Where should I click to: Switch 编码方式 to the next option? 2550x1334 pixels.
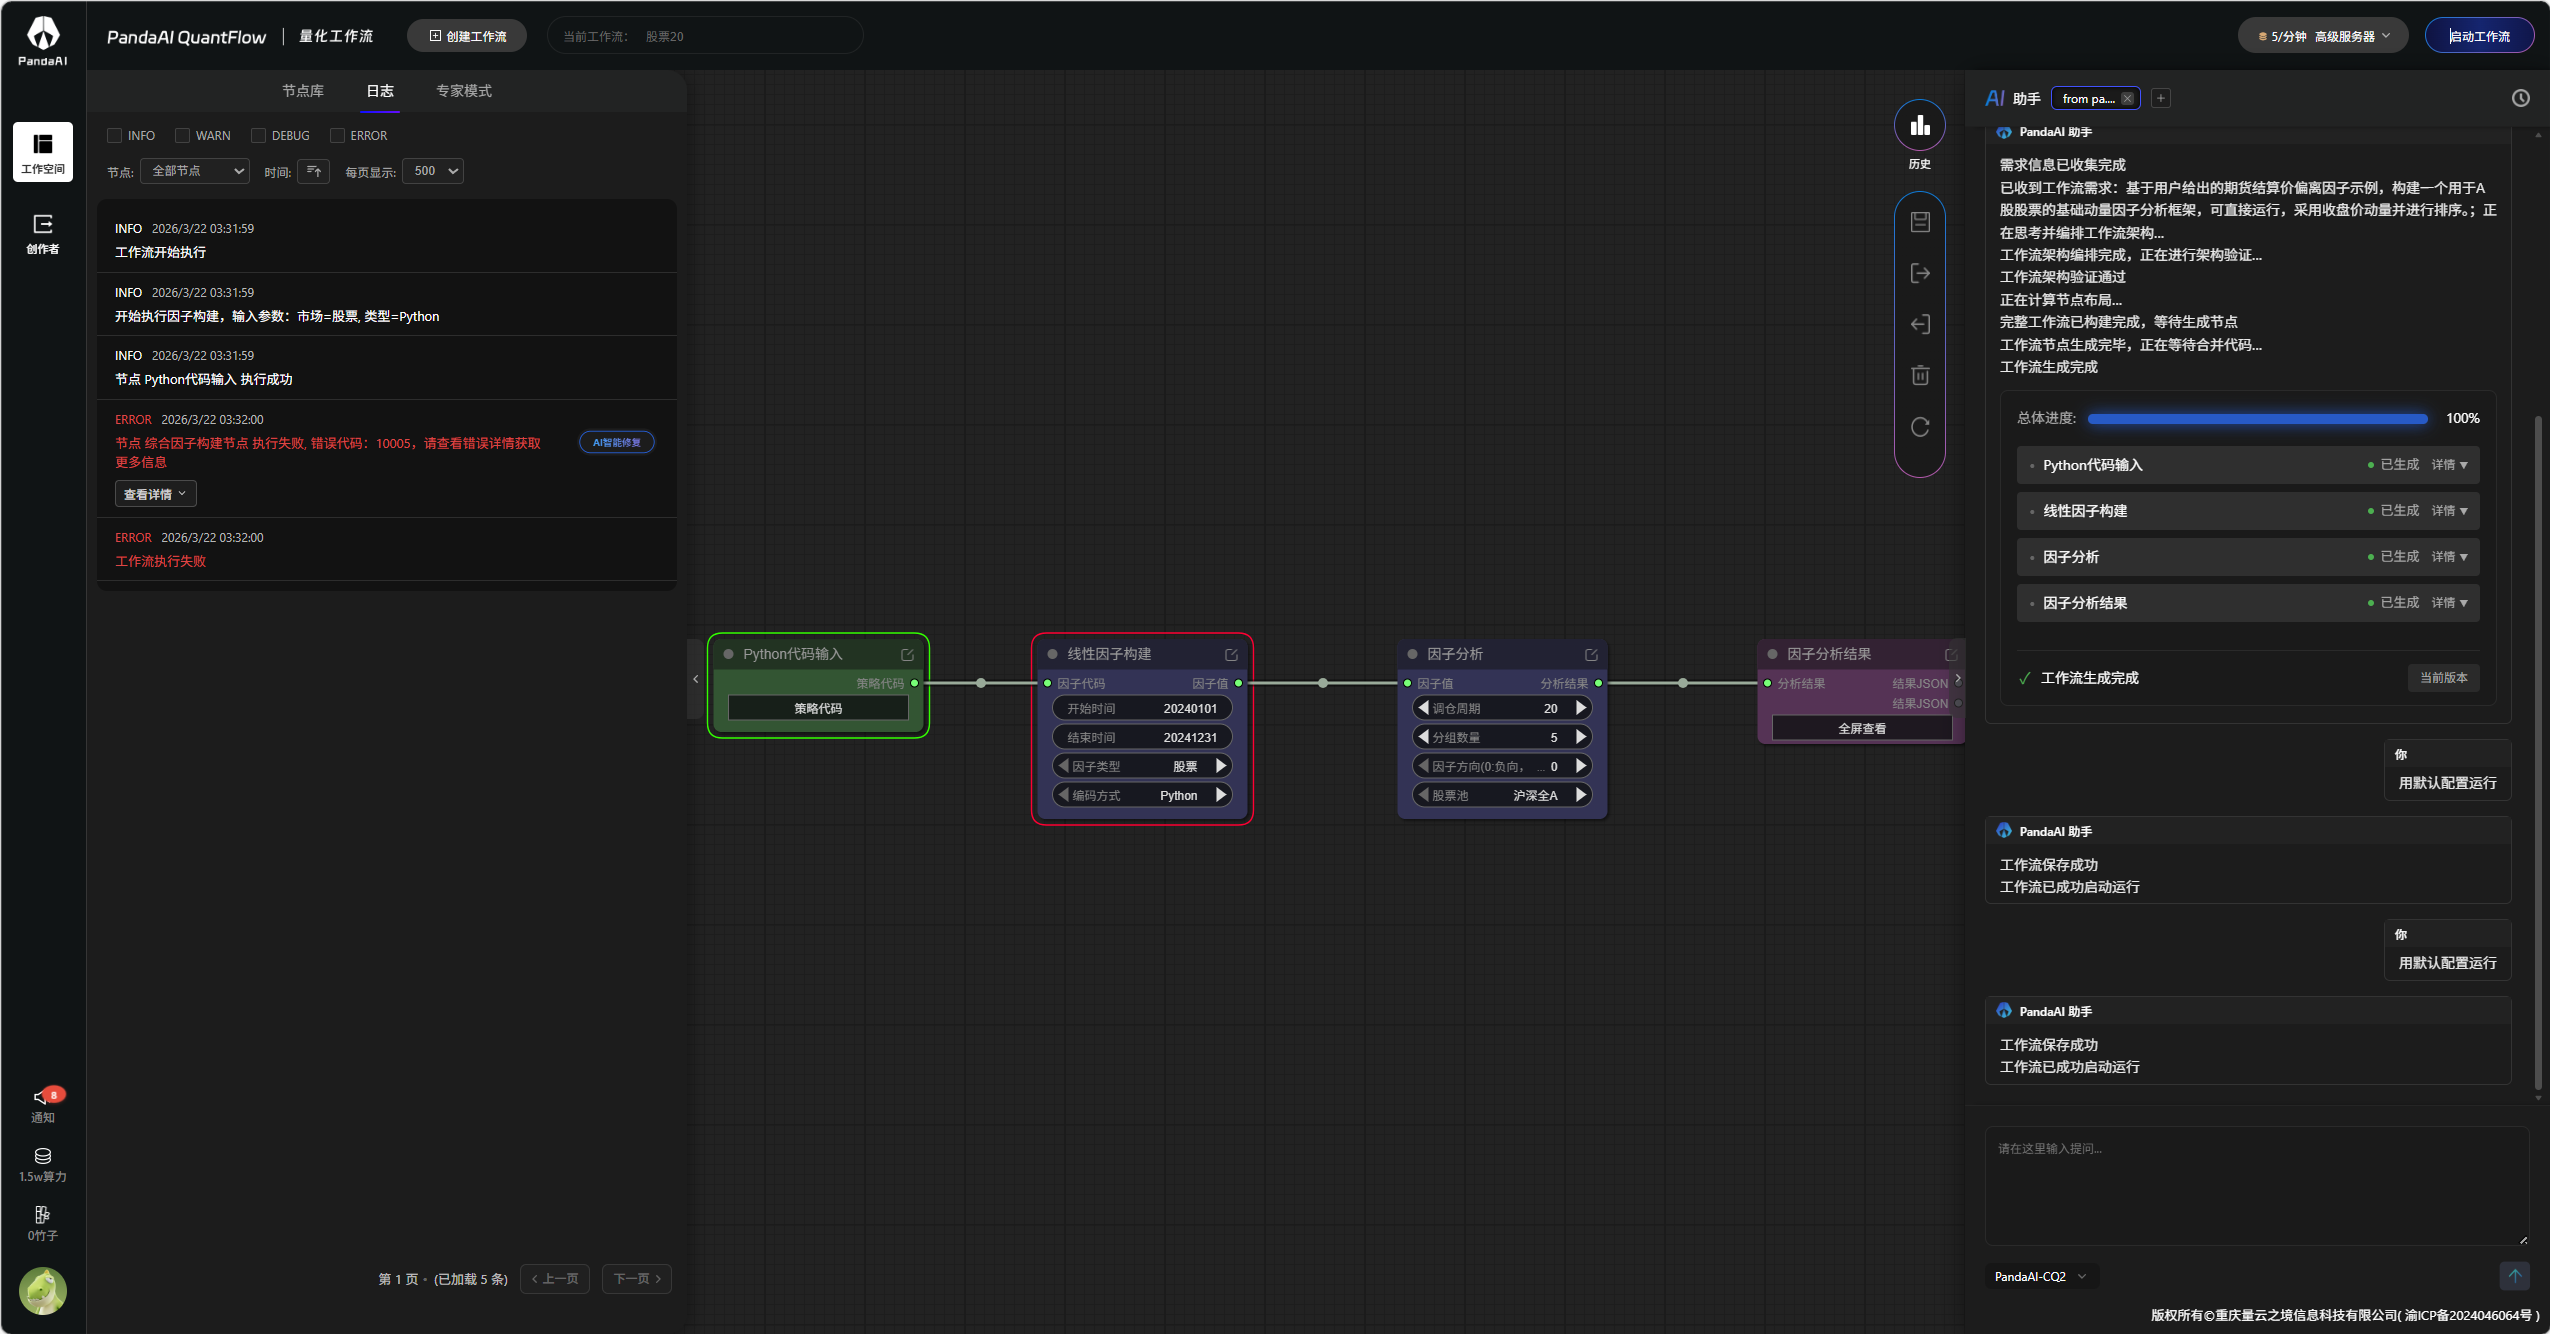click(1221, 795)
